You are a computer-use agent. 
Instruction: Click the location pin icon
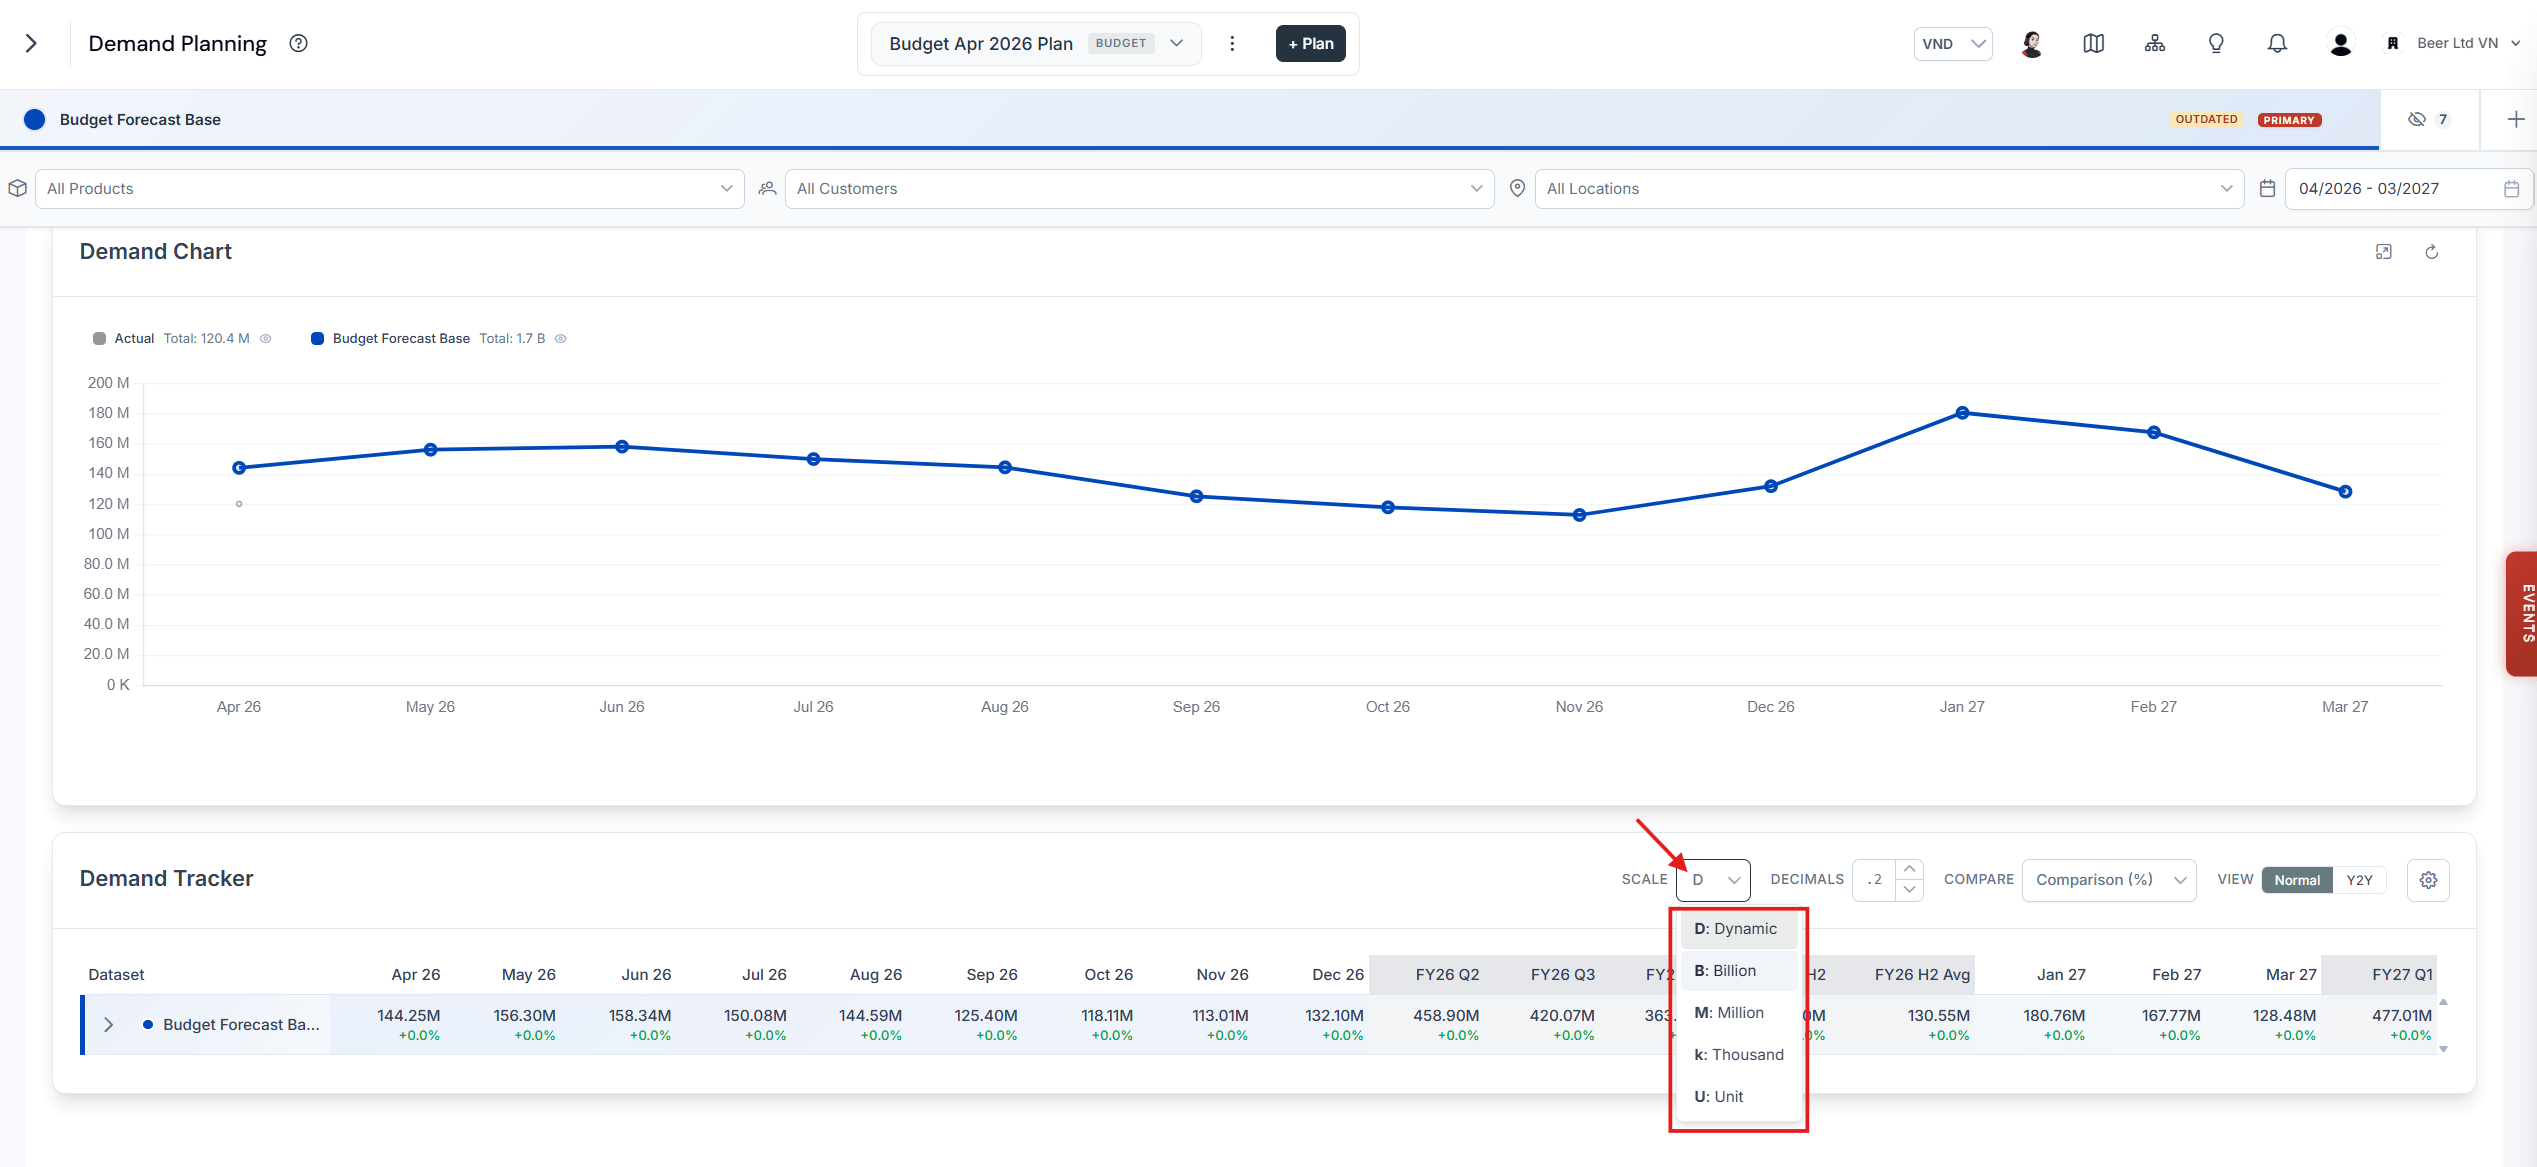click(1517, 188)
